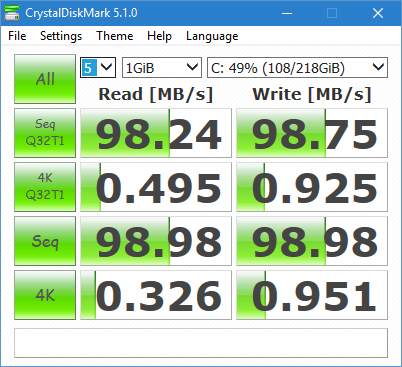The width and height of the screenshot is (402, 367).
Task: Click the empty comment field at the bottom
Action: 201,343
